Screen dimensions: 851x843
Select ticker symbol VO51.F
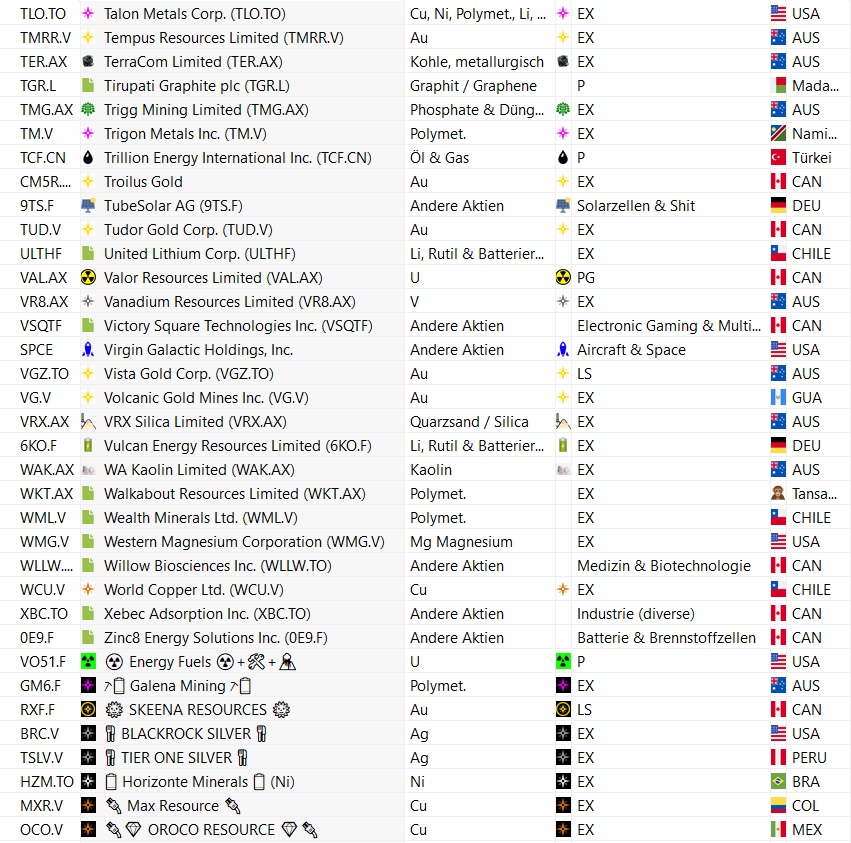[43, 661]
